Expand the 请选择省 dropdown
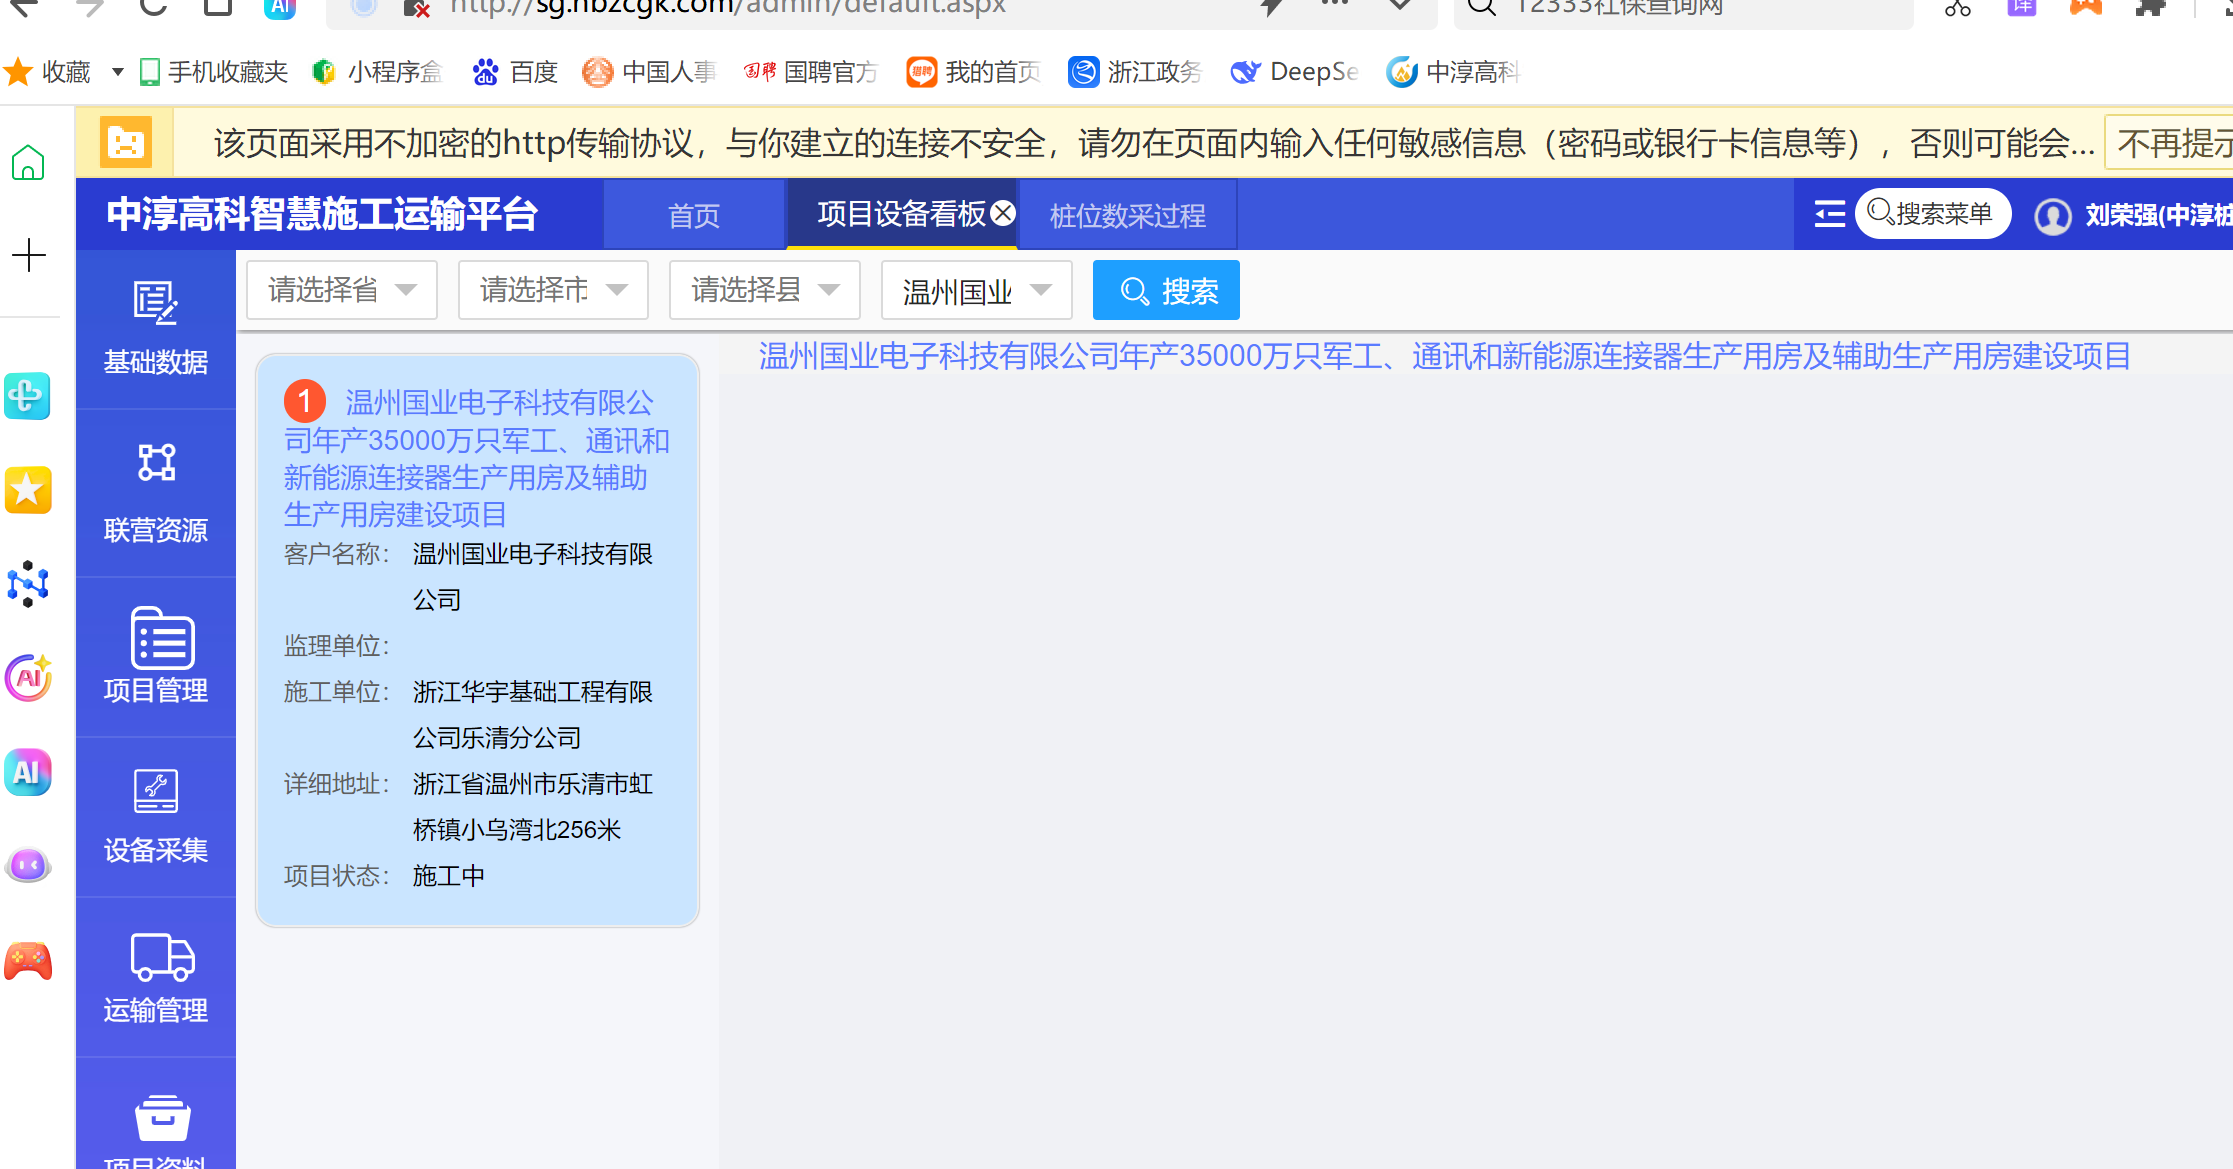 pyautogui.click(x=342, y=290)
